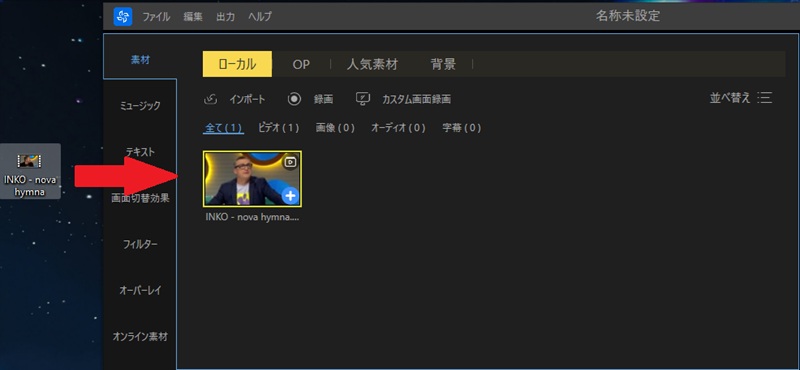
Task: Click the blue plus button on the clip
Action: pos(290,195)
